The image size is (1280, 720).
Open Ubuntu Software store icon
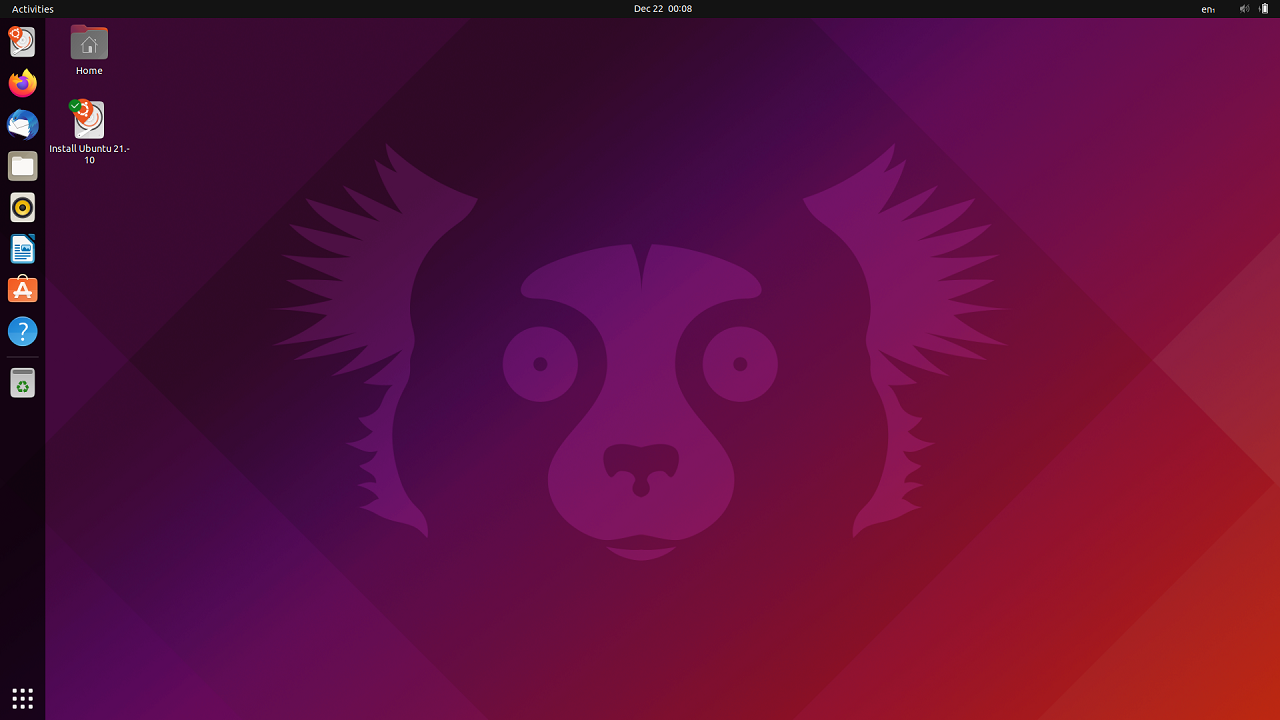22,290
